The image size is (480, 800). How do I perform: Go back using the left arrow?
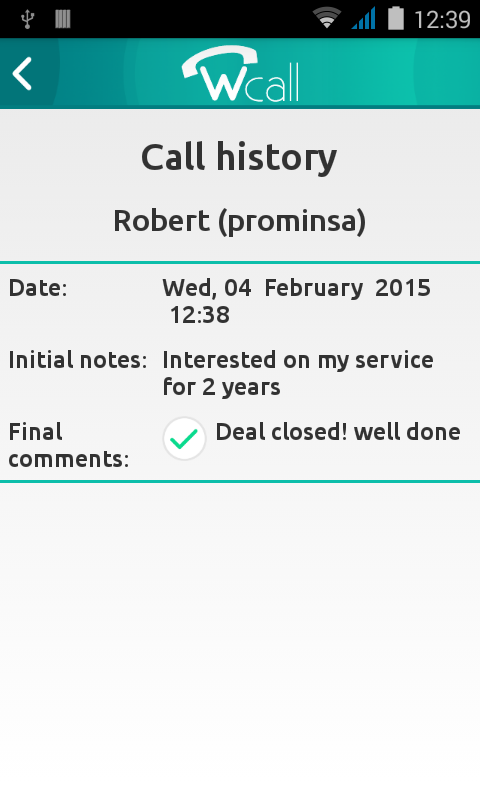coord(22,74)
